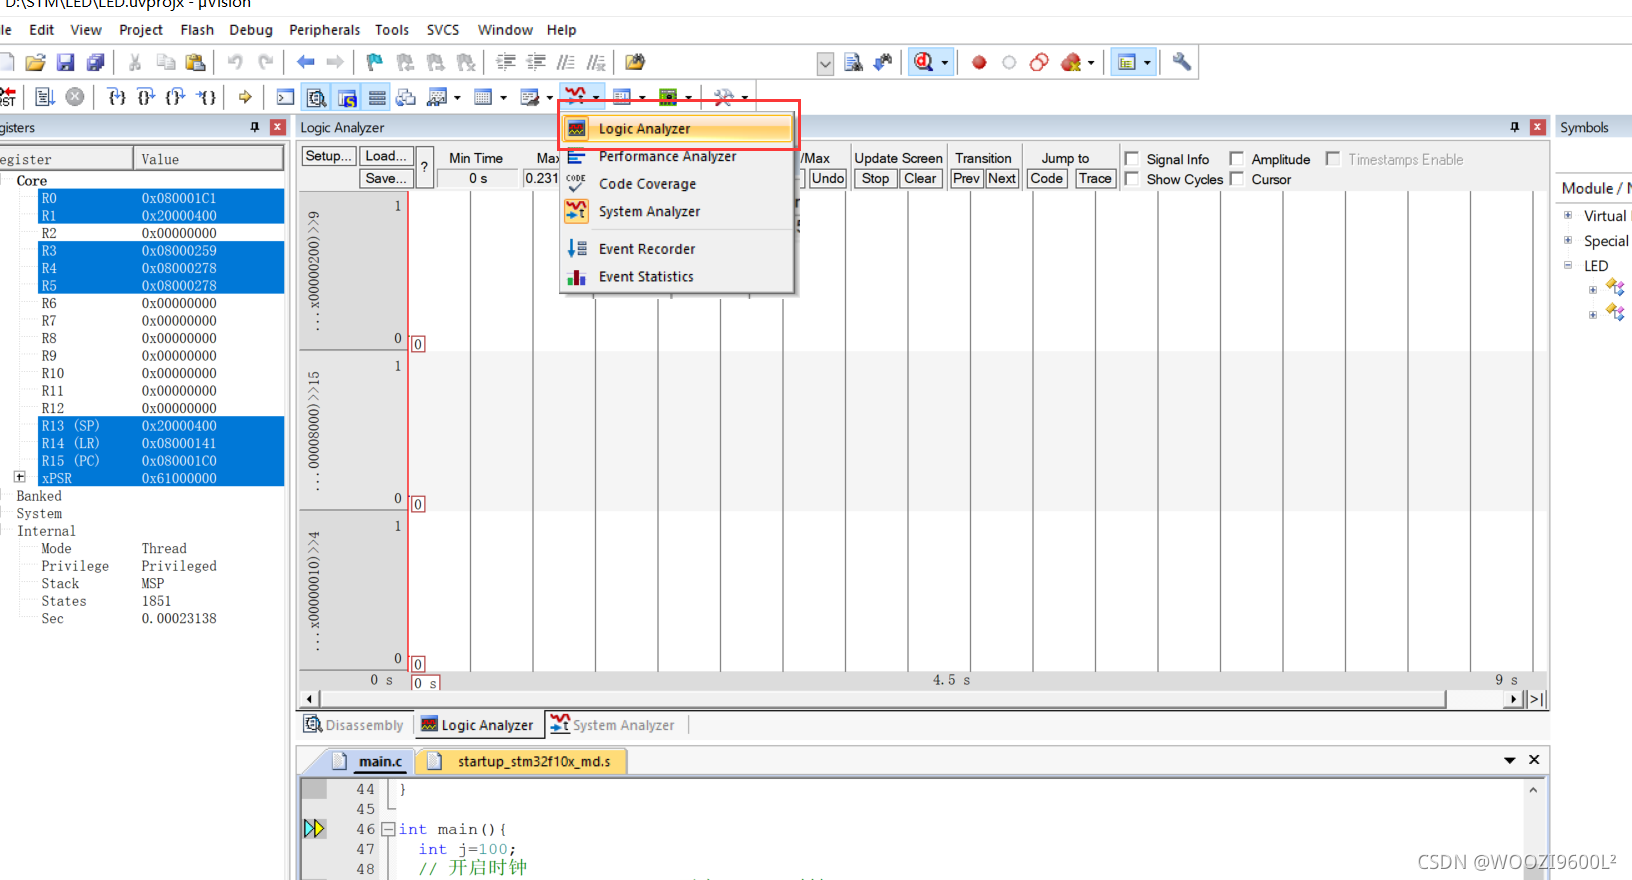1632x880 pixels.
Task: Toggle the Disassembly window icon
Action: point(317,97)
